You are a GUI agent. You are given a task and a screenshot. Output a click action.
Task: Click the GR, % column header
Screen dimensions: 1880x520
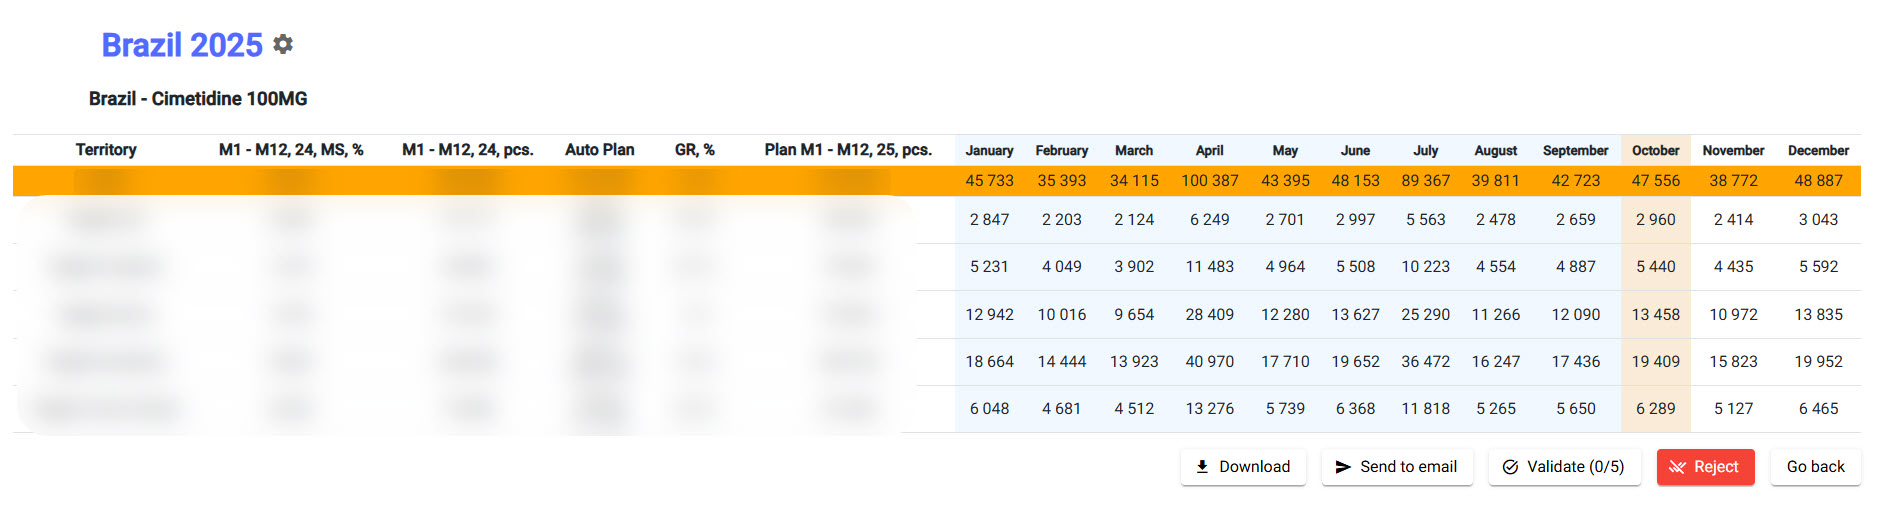pyautogui.click(x=694, y=150)
